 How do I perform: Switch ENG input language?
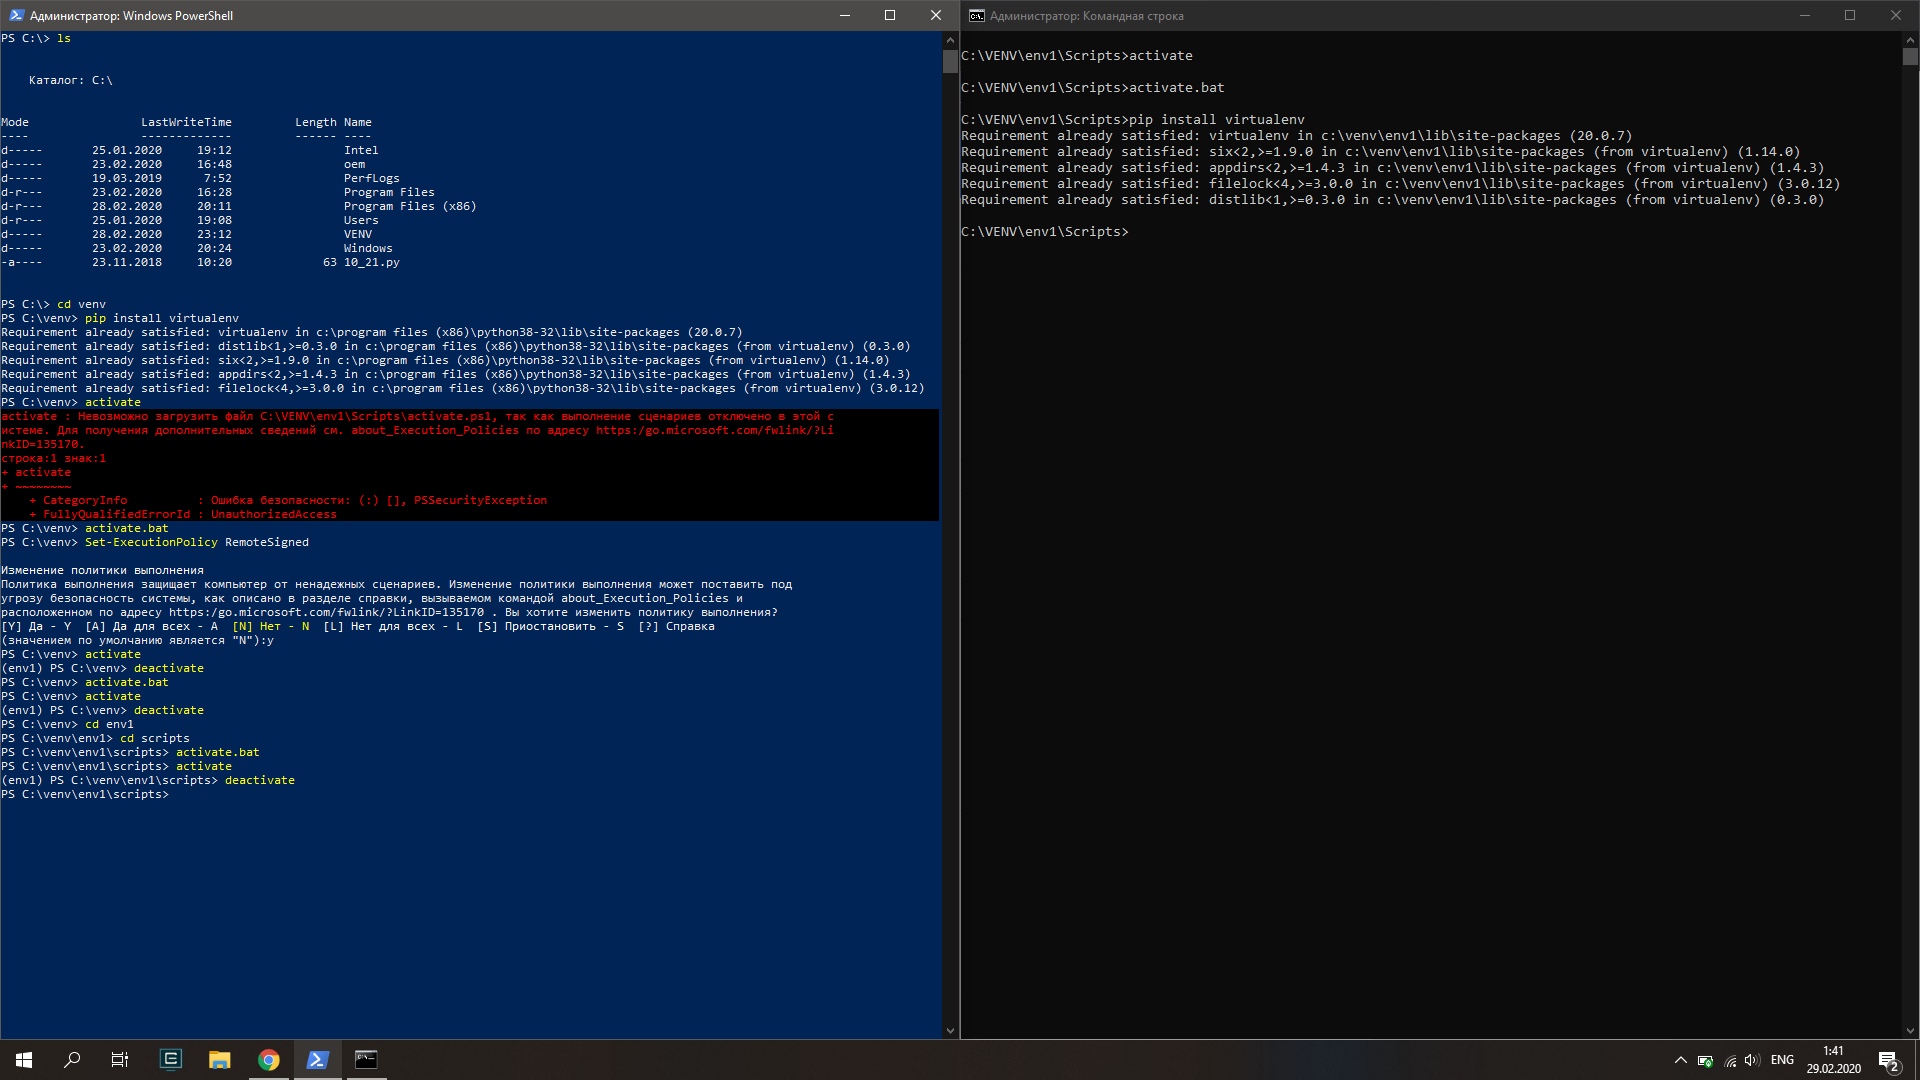(x=1782, y=1060)
